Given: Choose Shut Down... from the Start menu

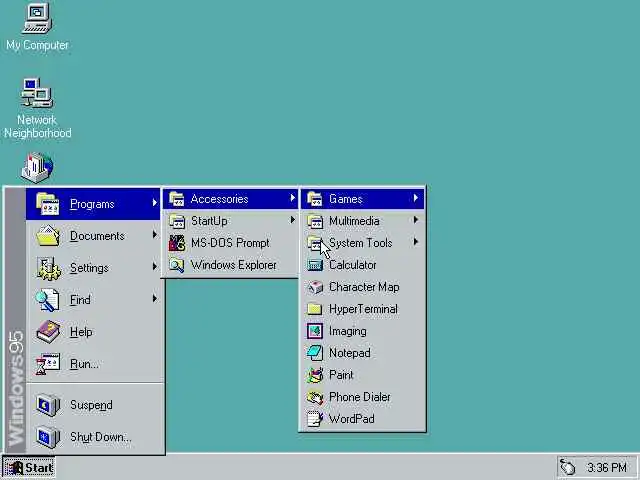Looking at the screenshot, I should tap(93, 437).
